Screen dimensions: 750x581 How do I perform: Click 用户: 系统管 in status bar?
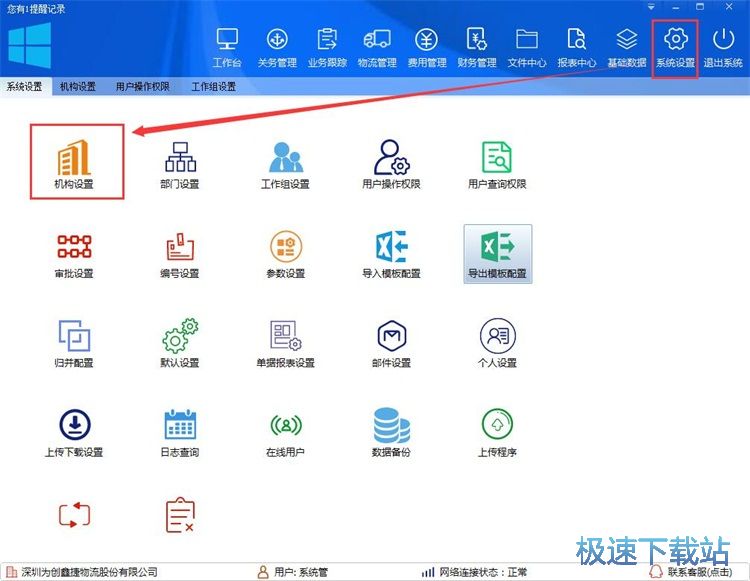pyautogui.click(x=293, y=572)
